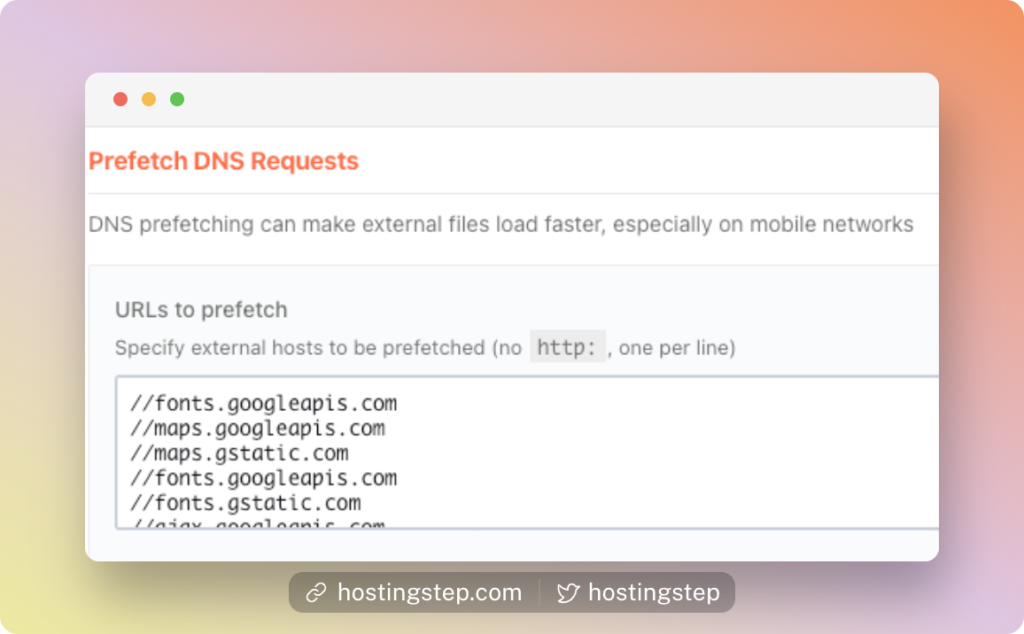Click the Specify external hosts help text
The width and height of the screenshot is (1024, 634).
point(425,347)
